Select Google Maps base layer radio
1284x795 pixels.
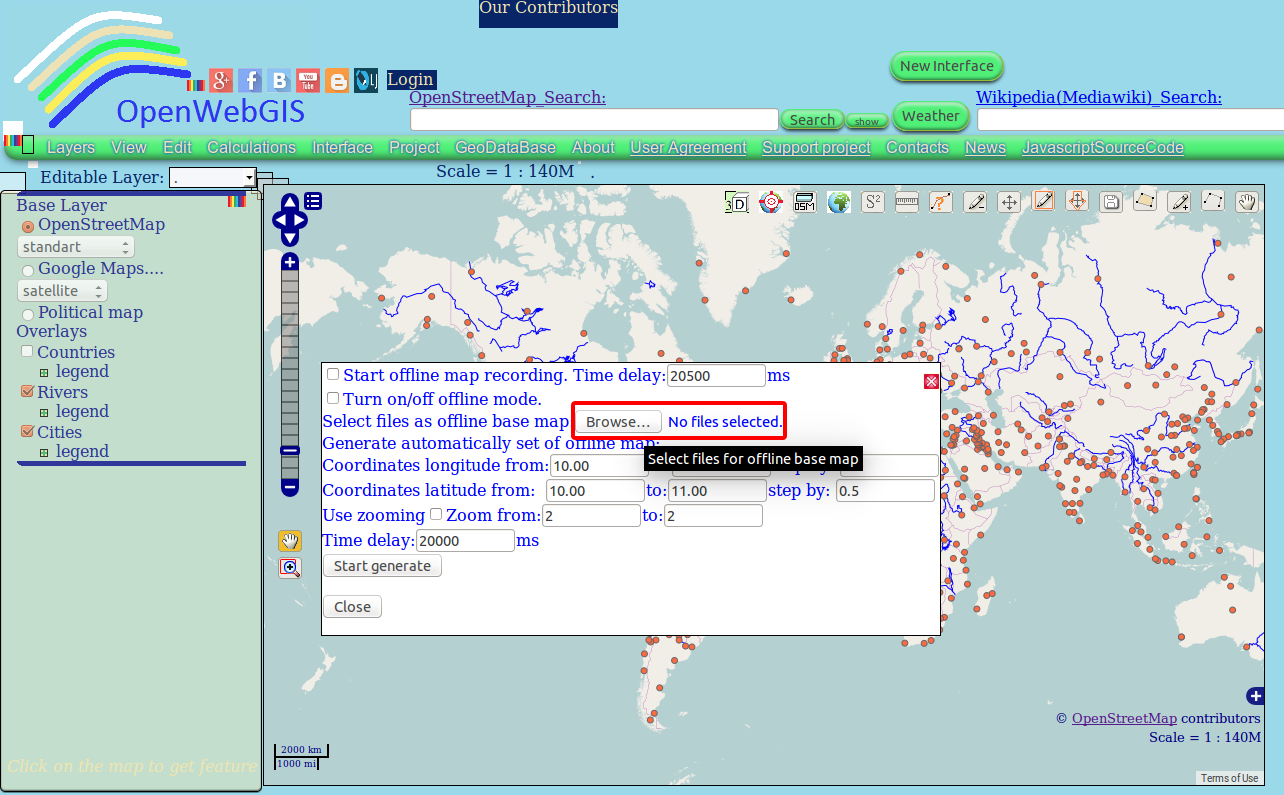pos(28,270)
